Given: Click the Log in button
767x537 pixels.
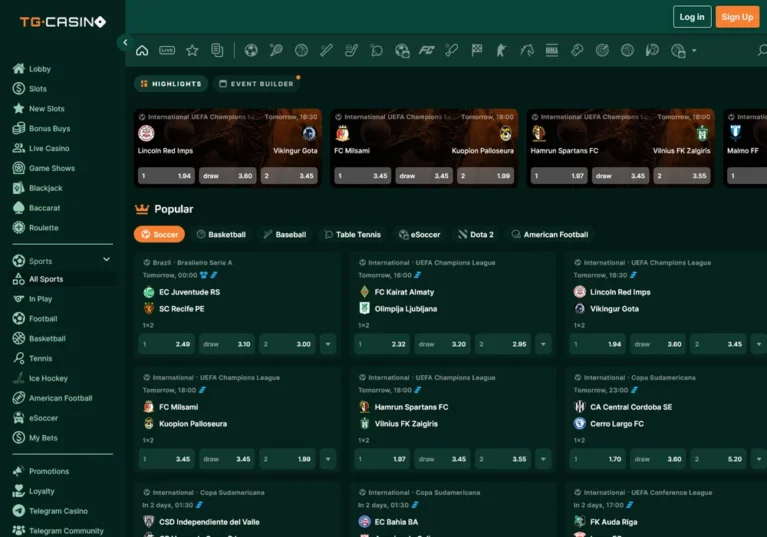Looking at the screenshot, I should (691, 17).
